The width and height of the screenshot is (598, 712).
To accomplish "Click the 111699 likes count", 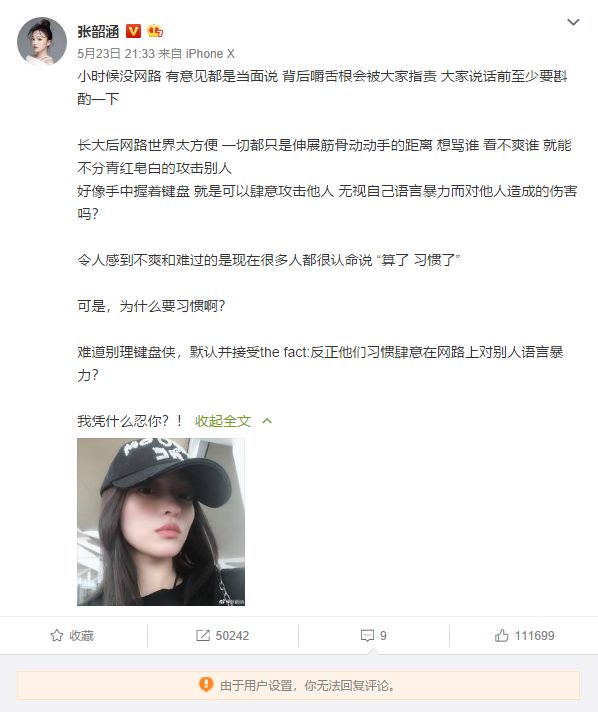I will click(534, 635).
